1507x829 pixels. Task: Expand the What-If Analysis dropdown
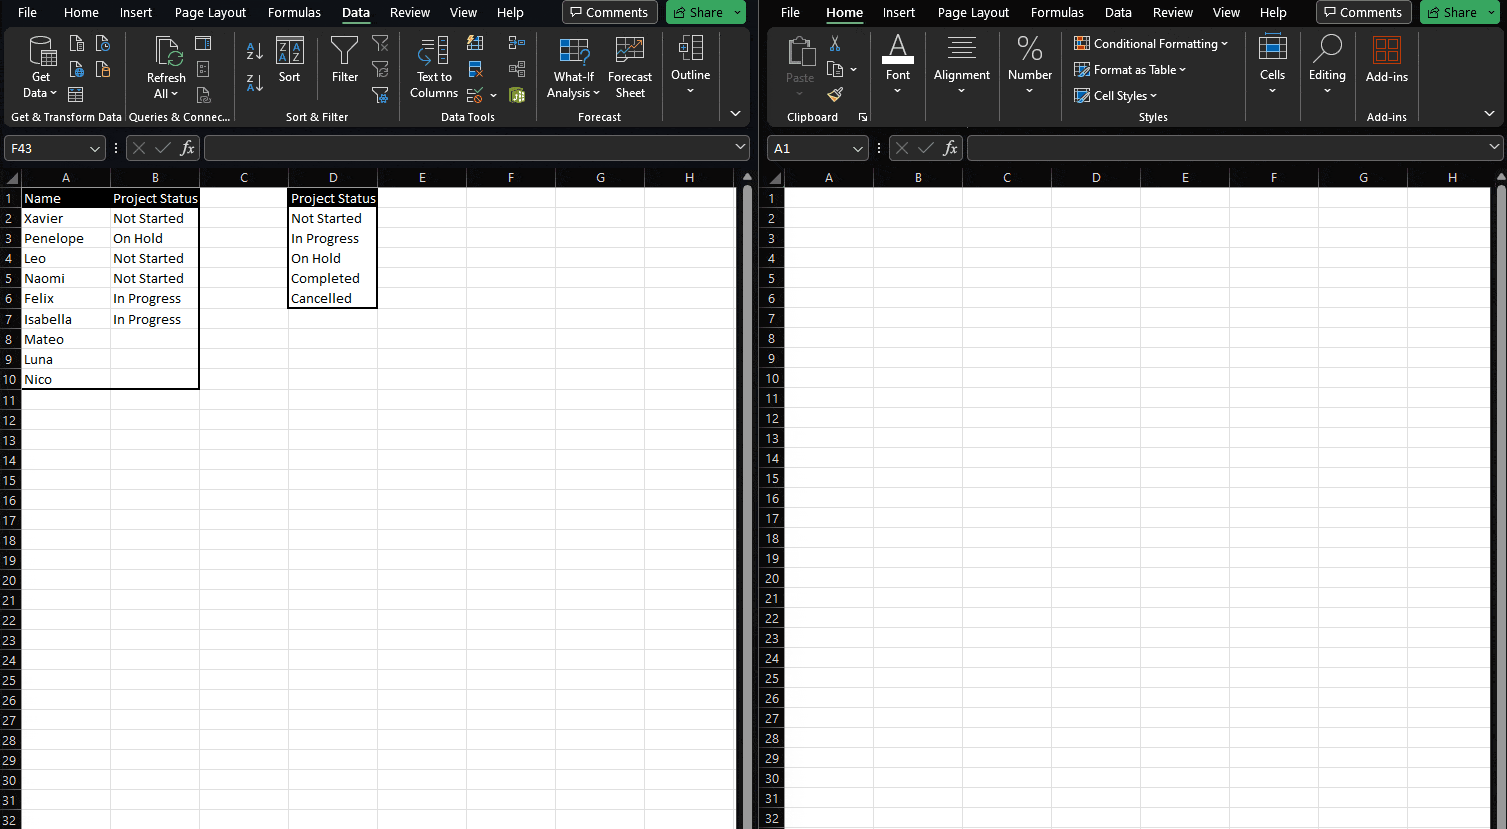573,68
